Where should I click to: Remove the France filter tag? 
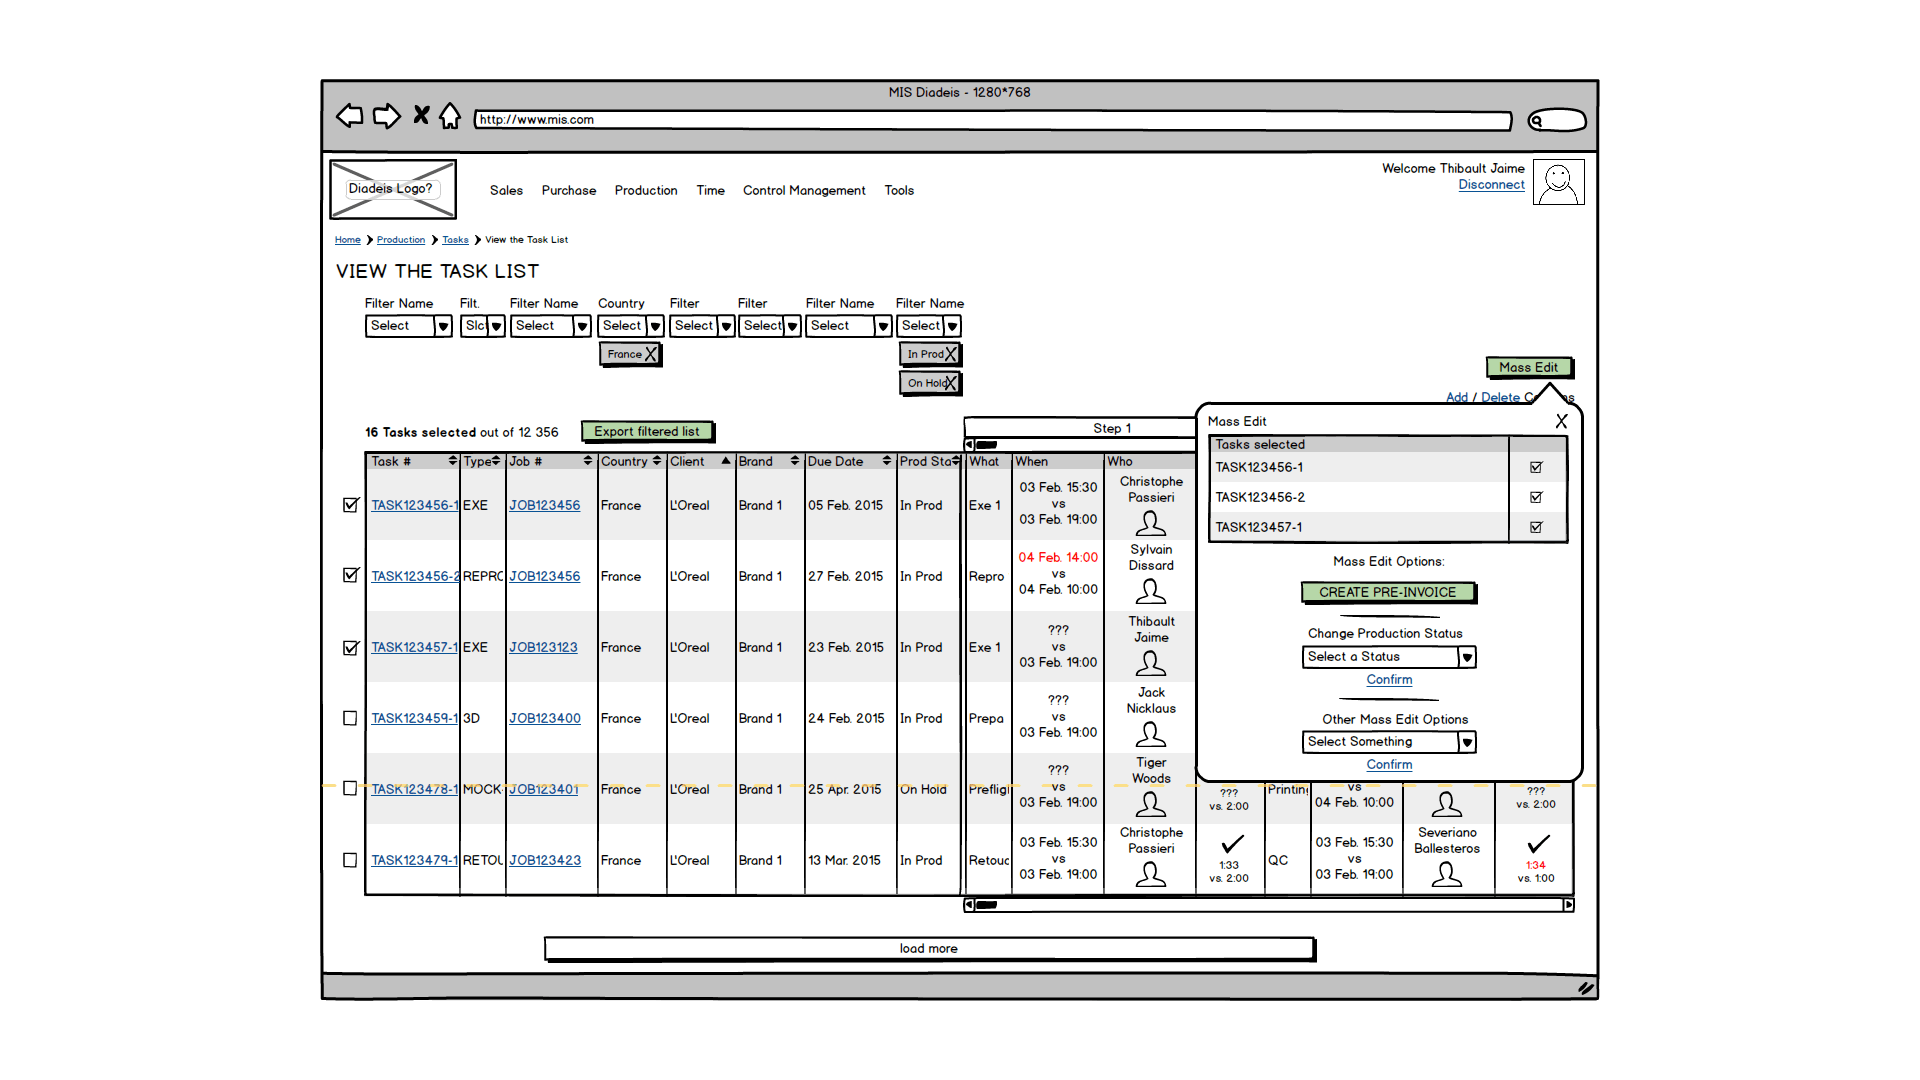click(x=651, y=354)
